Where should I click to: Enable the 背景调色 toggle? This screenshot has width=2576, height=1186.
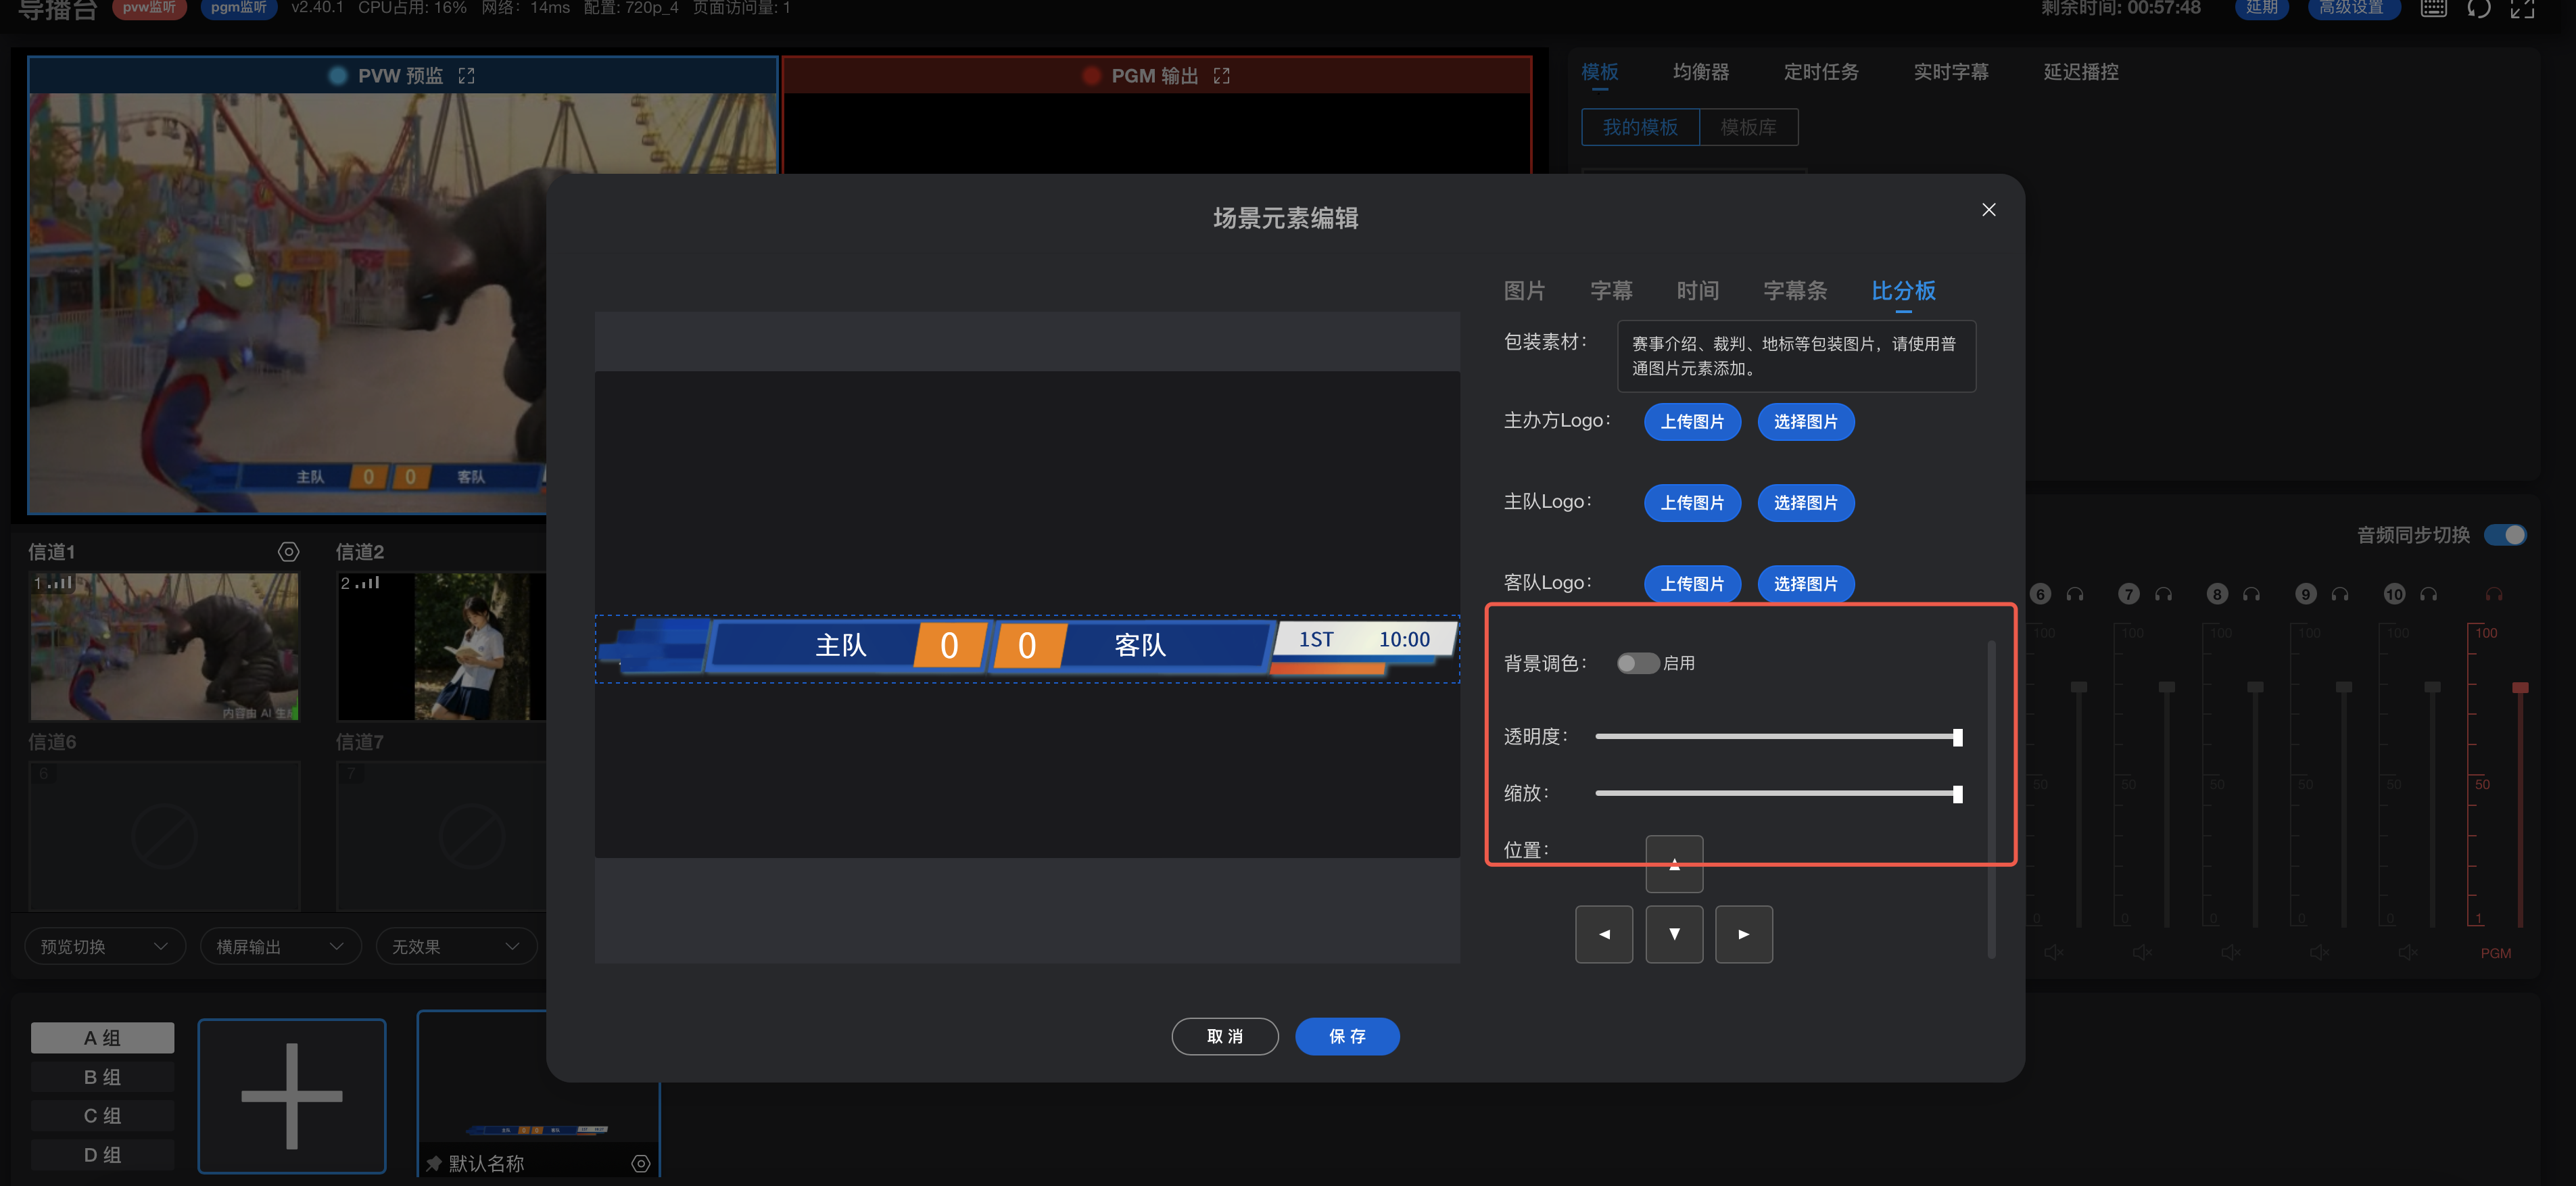1637,663
